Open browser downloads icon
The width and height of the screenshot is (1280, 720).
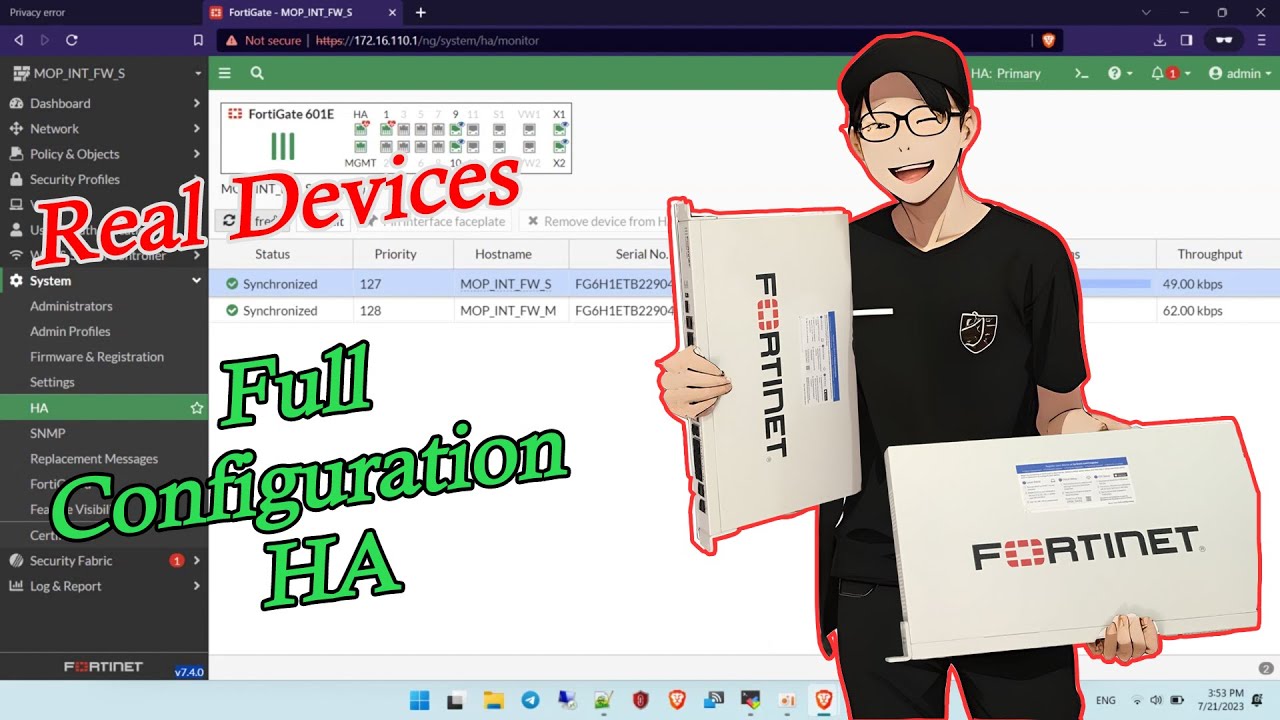point(1160,40)
